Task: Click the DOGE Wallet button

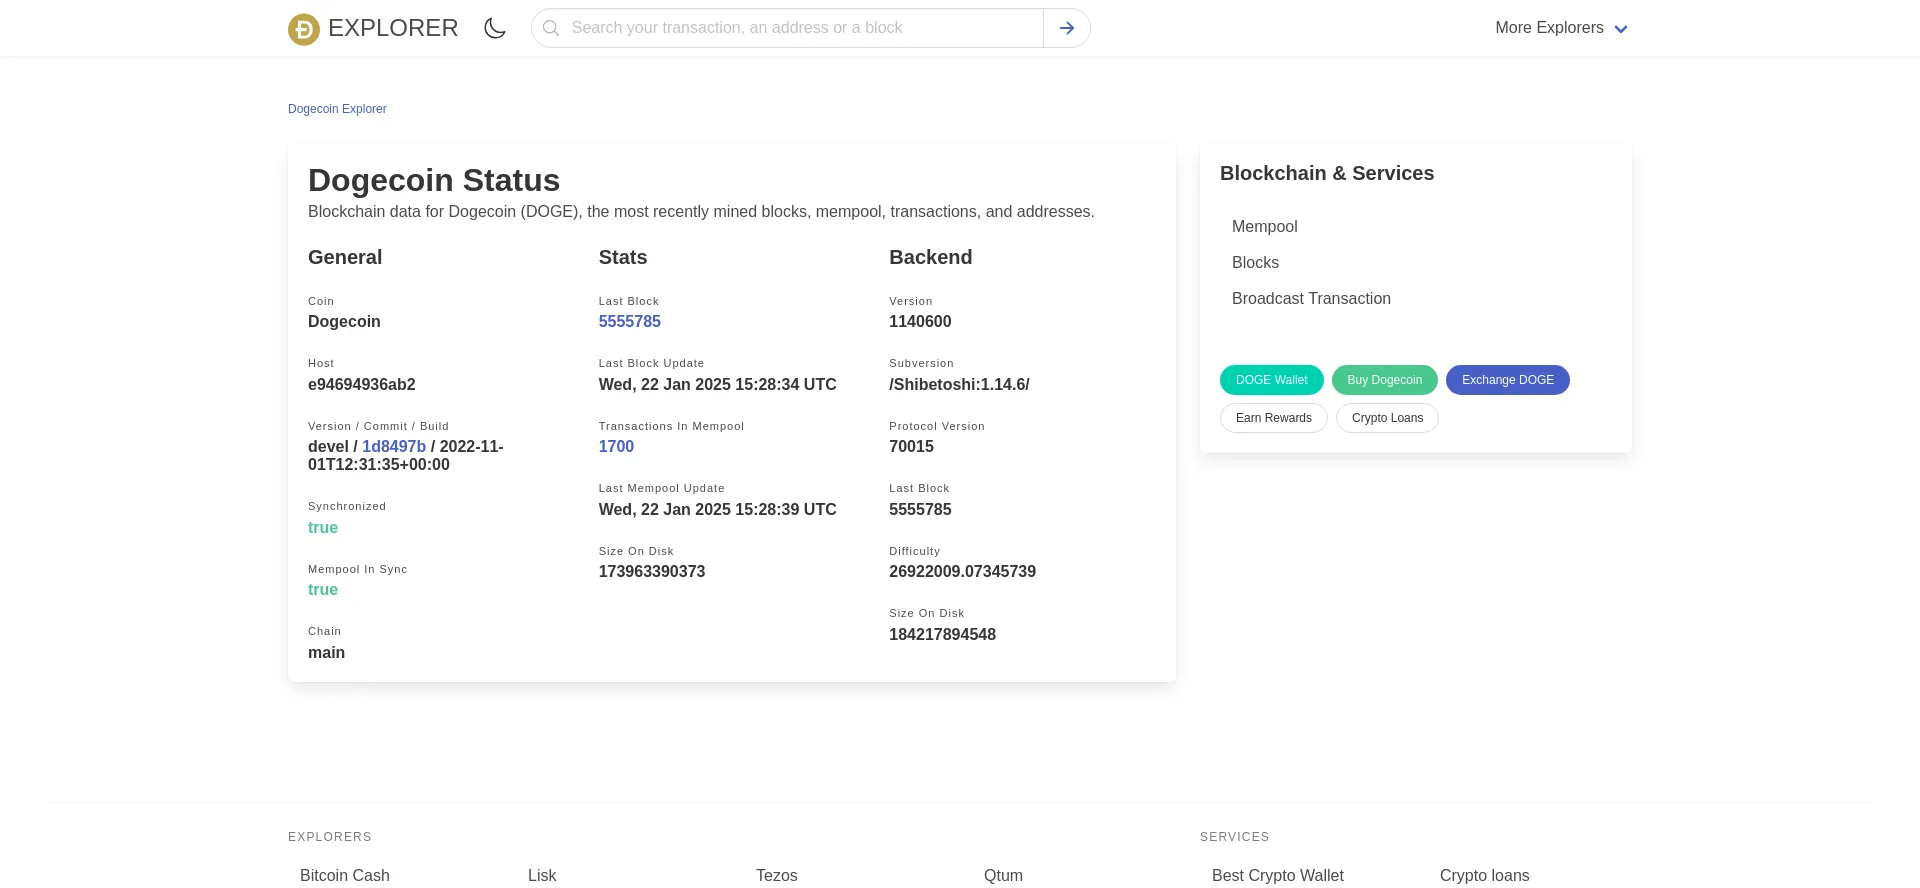Action: pos(1272,380)
